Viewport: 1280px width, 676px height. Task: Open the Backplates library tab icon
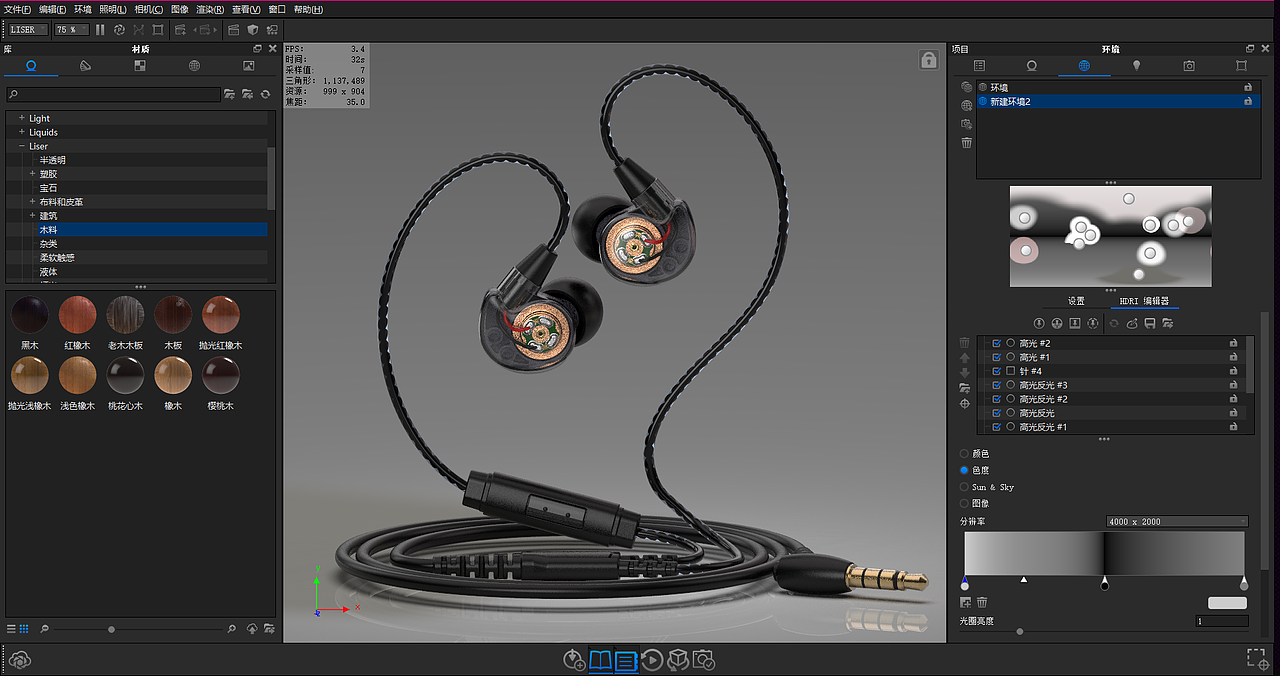point(249,66)
